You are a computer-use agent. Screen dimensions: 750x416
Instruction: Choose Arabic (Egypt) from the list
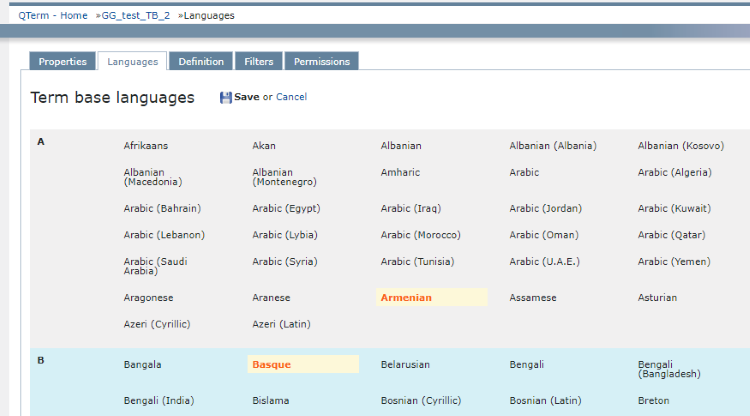point(285,209)
